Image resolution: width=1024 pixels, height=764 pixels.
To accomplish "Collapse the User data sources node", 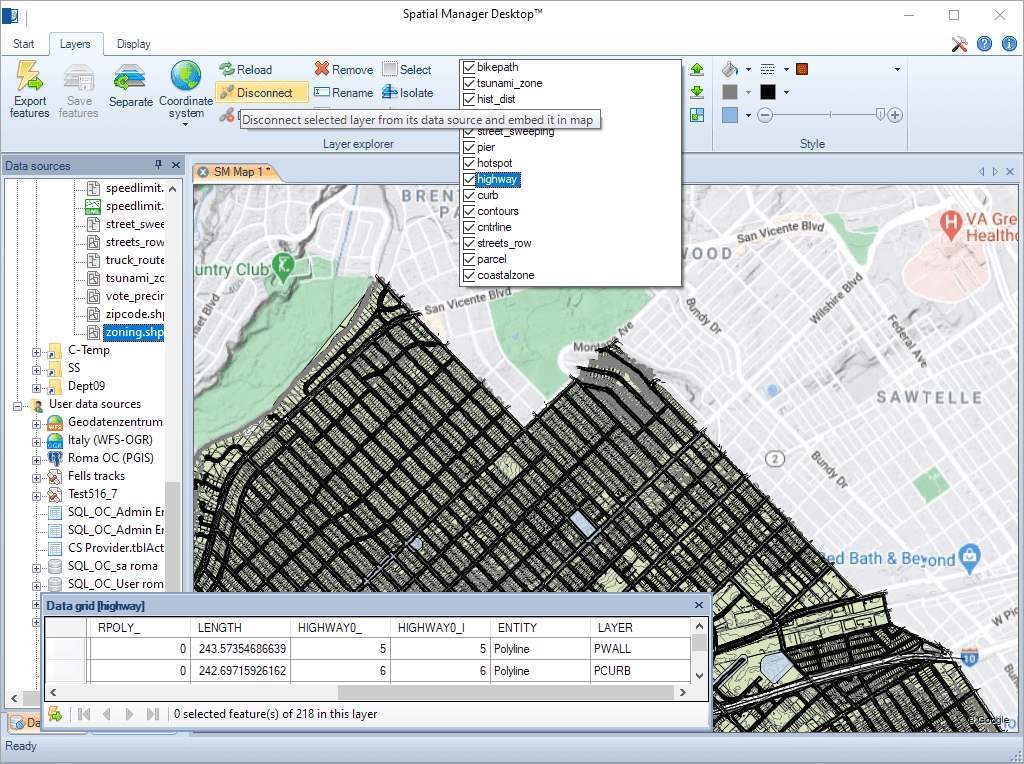I will [x=18, y=406].
